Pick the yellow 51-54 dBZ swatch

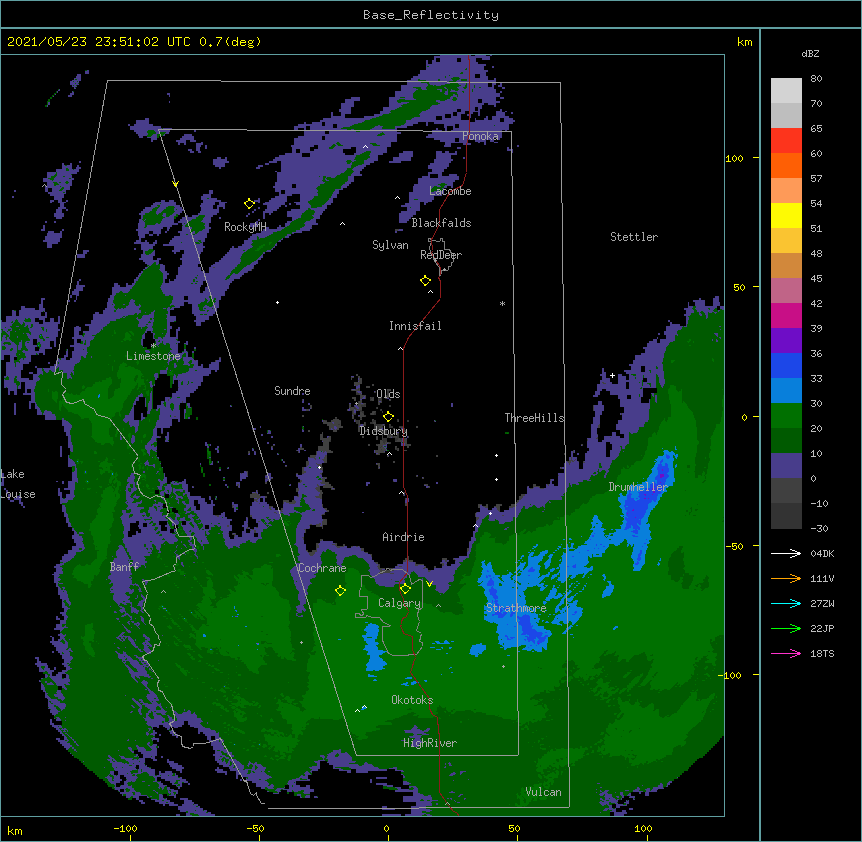[x=786, y=215]
